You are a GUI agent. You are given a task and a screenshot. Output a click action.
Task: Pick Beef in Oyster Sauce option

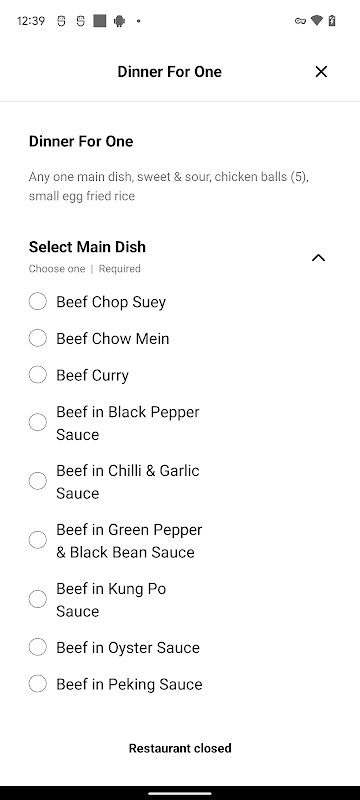pos(38,647)
